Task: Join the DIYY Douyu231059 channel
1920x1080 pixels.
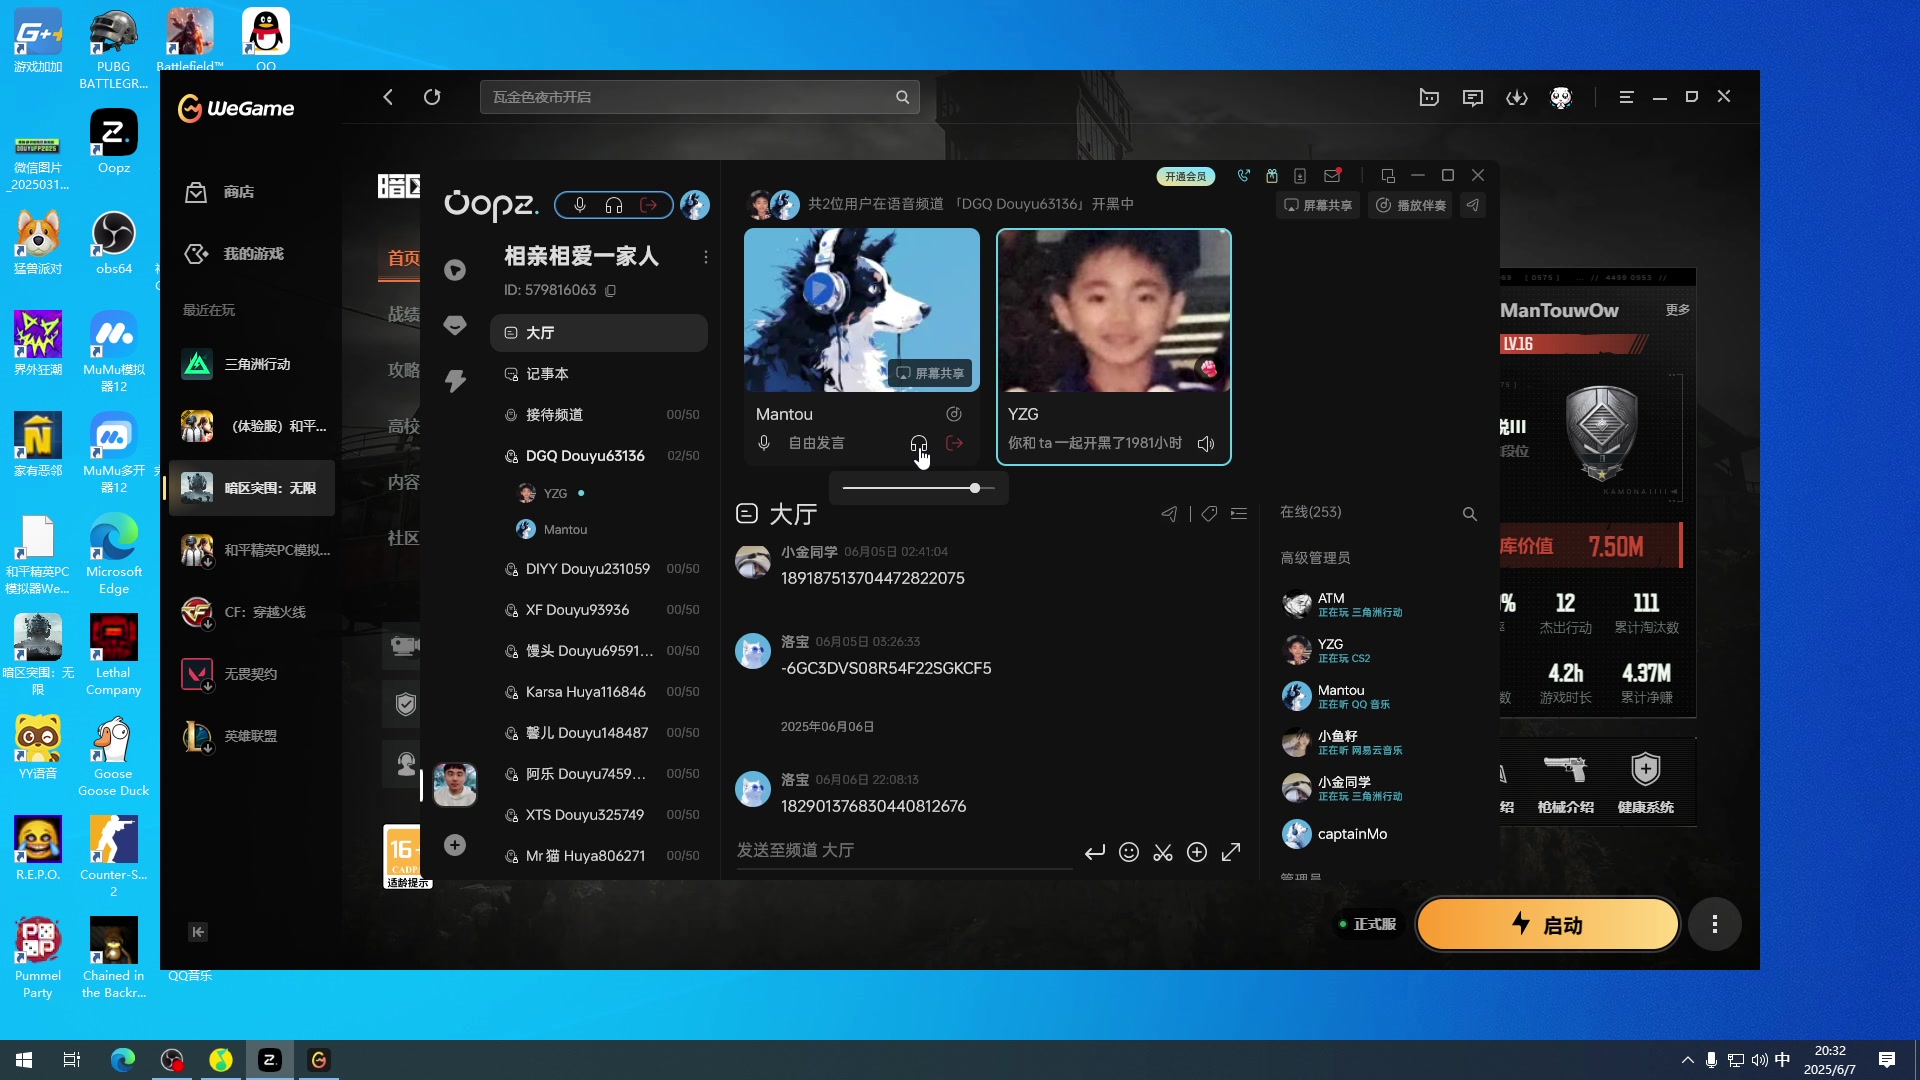Action: point(599,569)
